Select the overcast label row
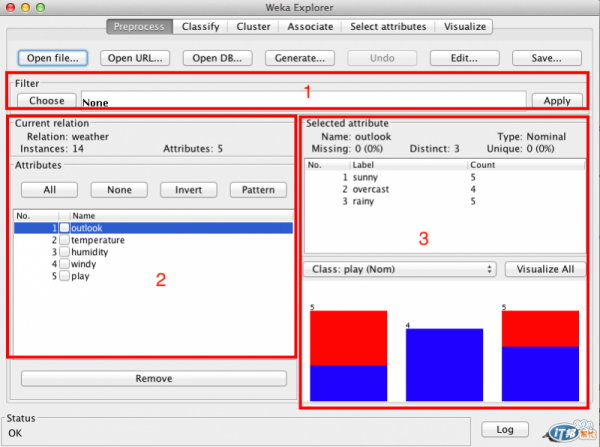The height and width of the screenshot is (447, 600). coord(445,189)
